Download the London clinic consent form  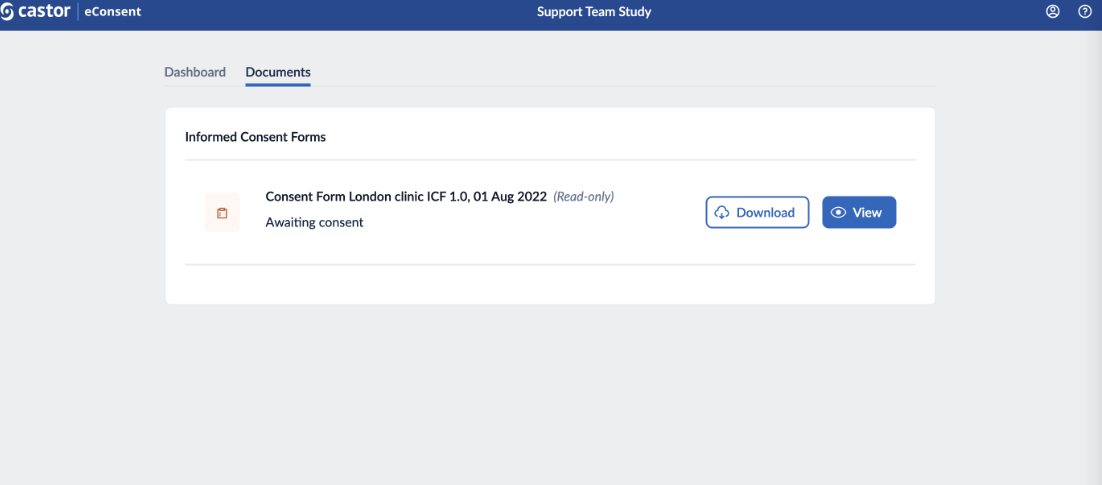coord(758,212)
